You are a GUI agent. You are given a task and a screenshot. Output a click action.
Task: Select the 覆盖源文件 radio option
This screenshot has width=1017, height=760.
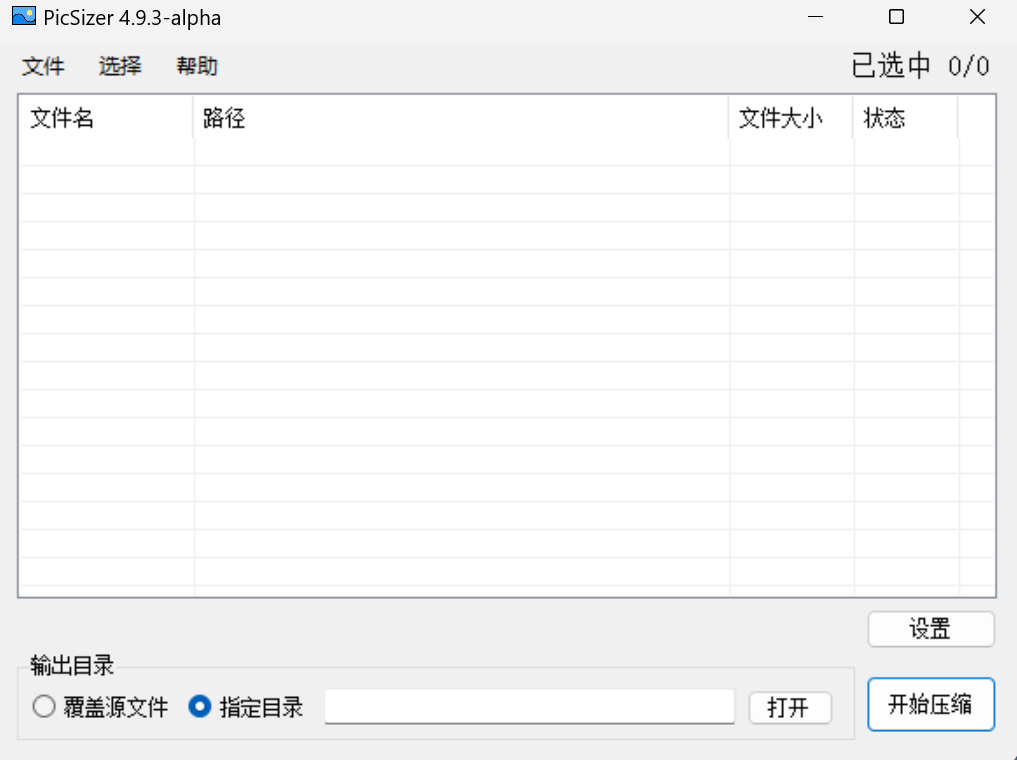[x=101, y=707]
